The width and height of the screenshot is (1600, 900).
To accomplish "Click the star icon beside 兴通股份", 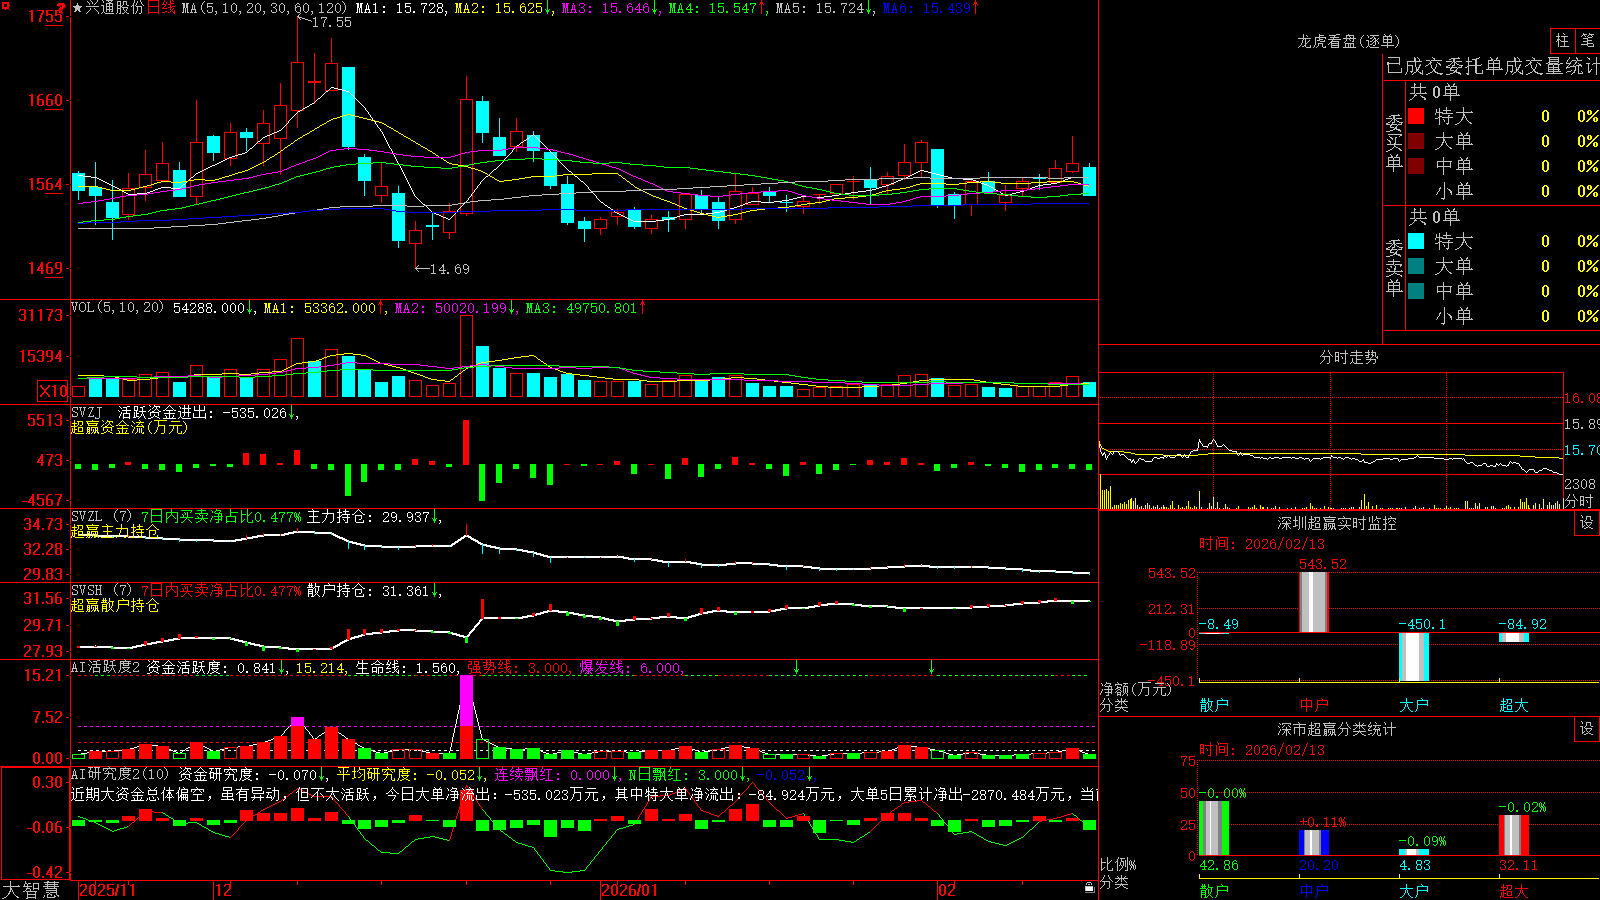I will click(x=77, y=8).
